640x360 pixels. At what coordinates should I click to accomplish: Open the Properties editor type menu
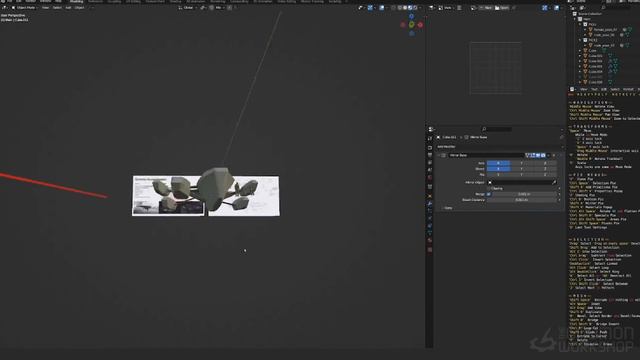[432, 129]
